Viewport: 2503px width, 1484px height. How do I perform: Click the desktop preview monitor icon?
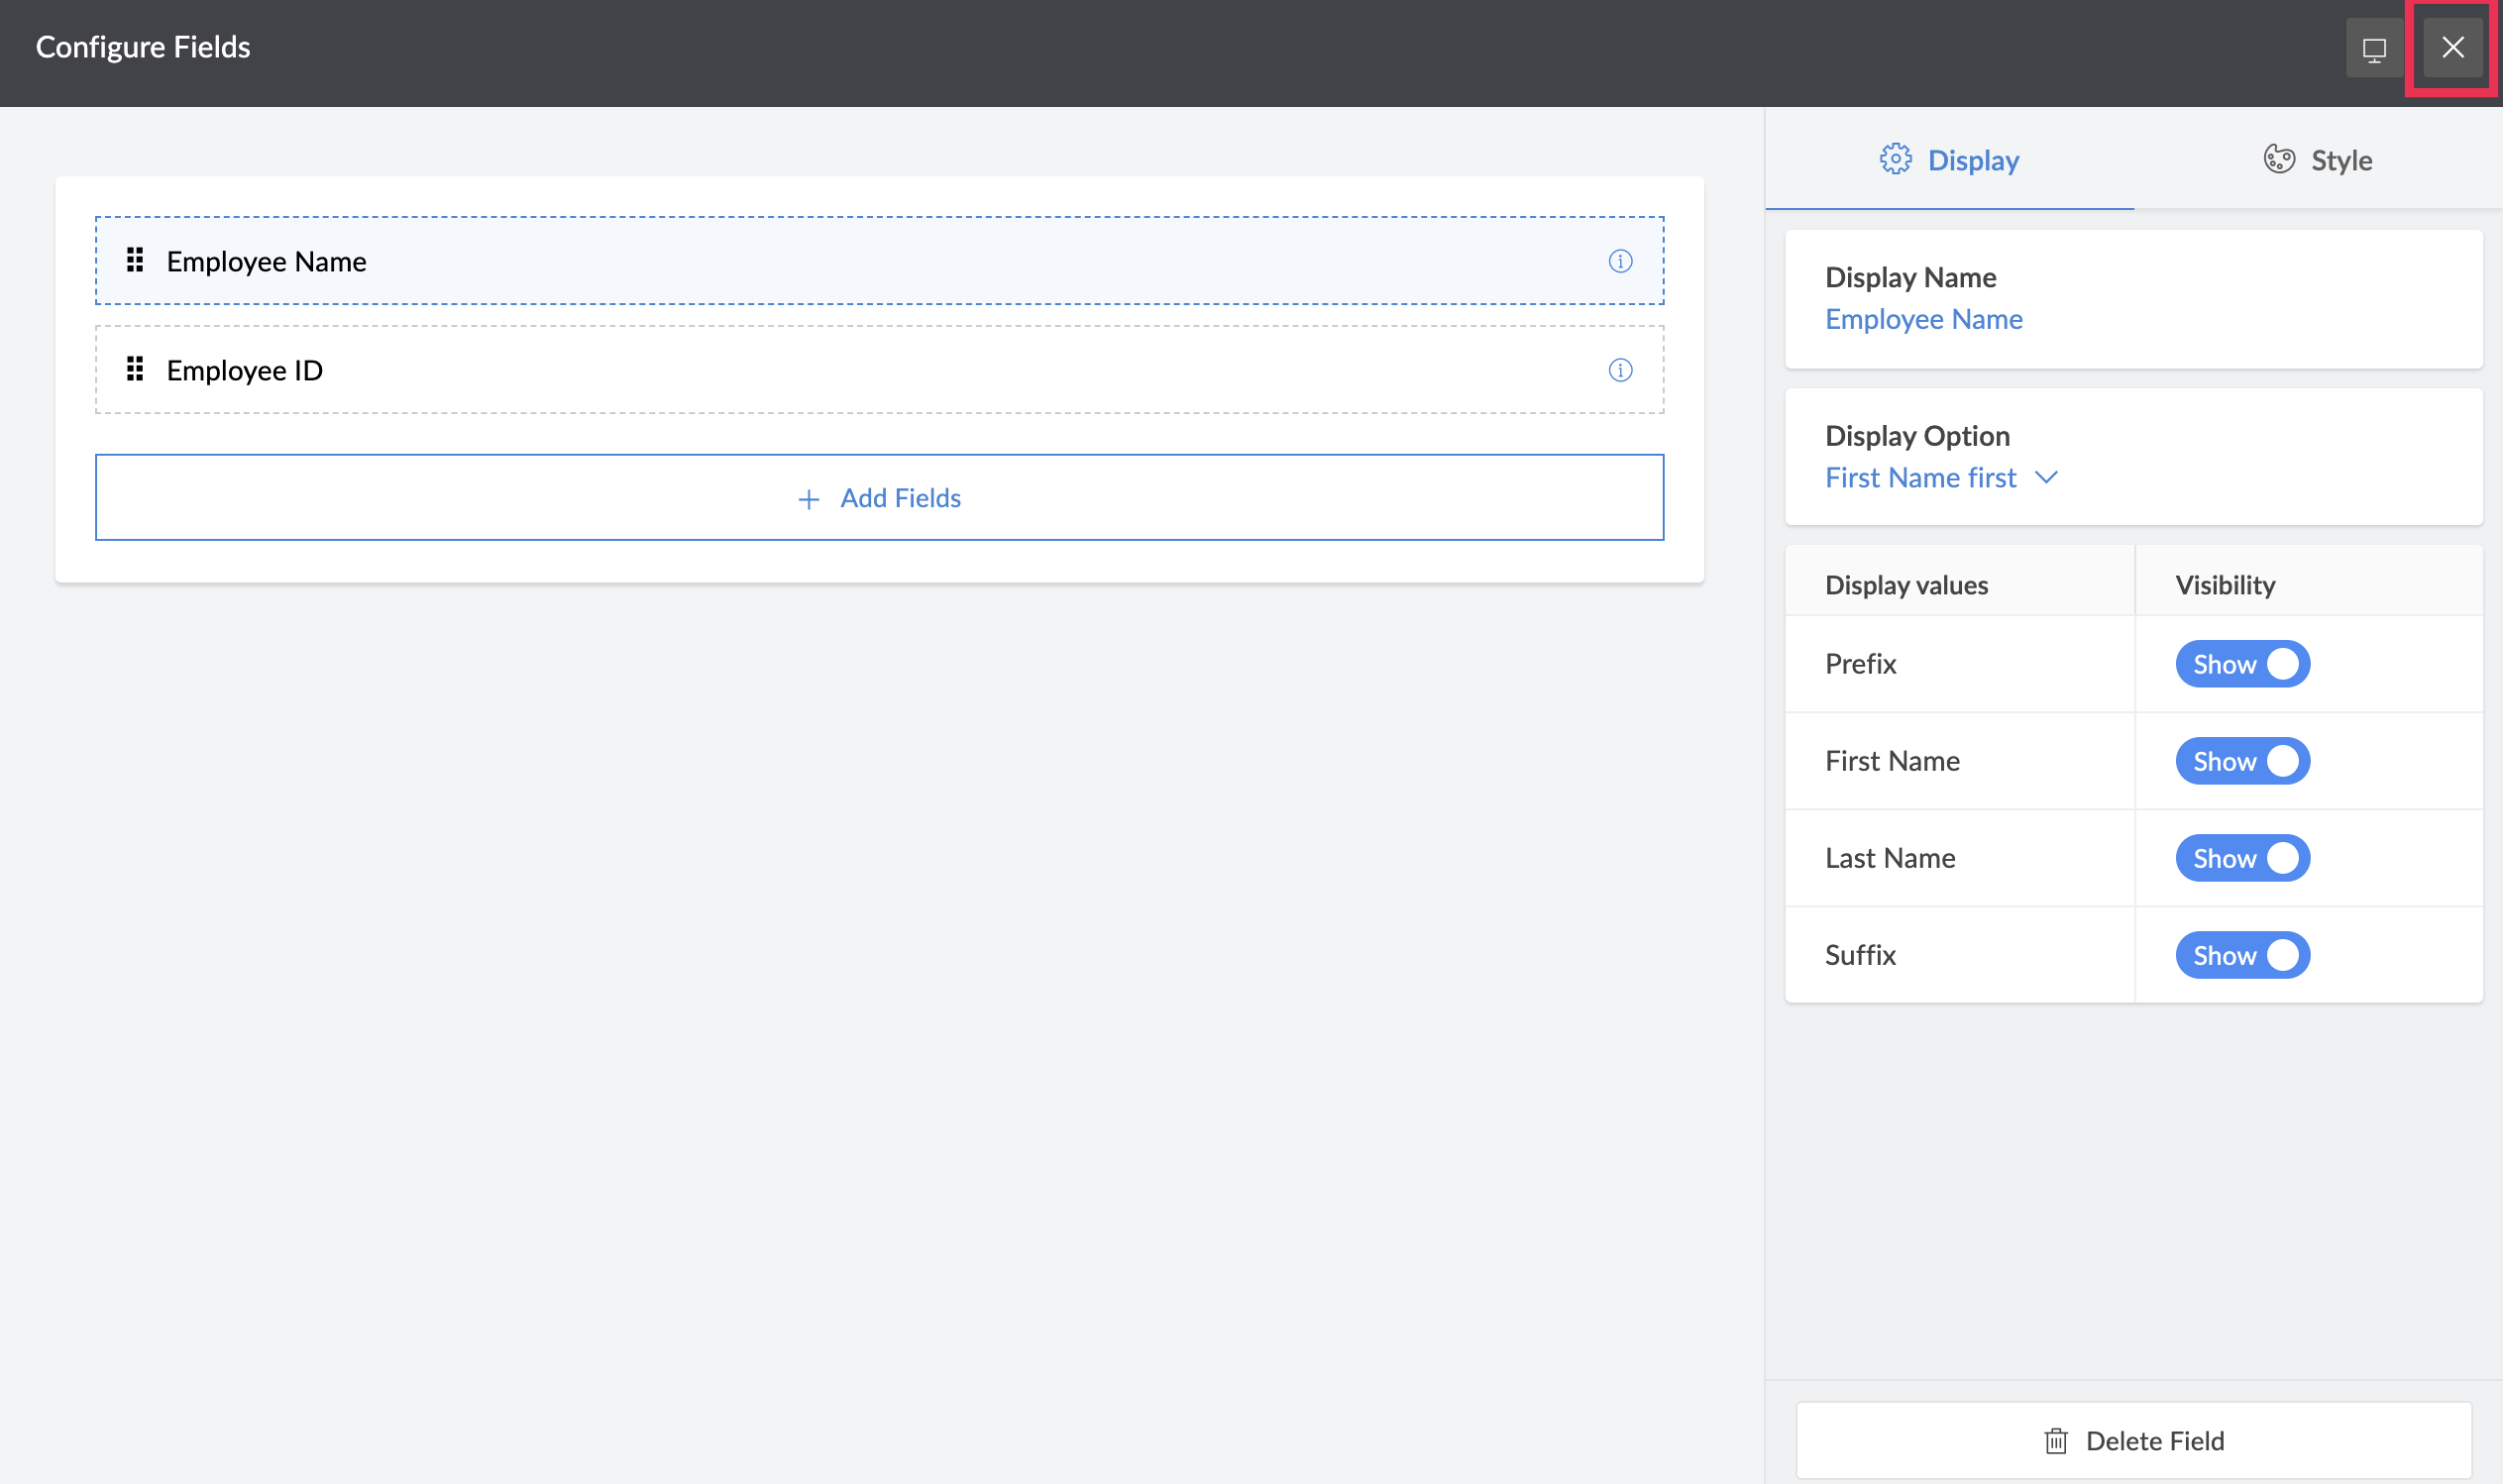click(2374, 48)
